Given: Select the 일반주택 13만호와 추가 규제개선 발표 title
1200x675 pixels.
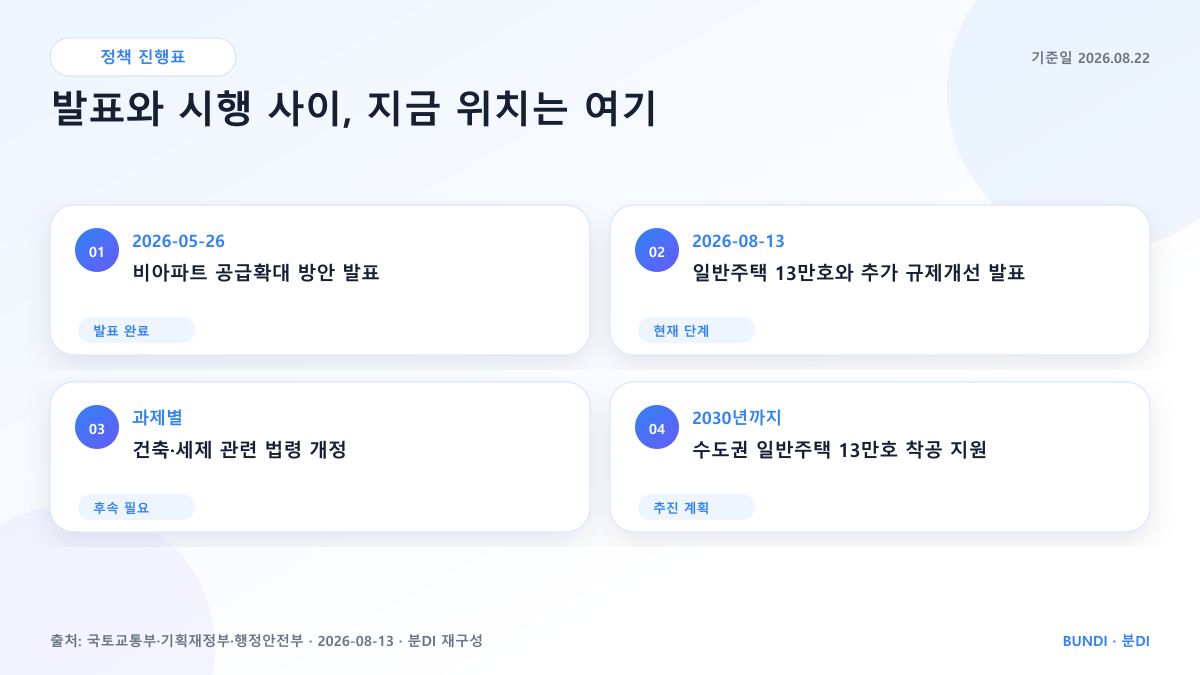Looking at the screenshot, I should pos(859,272).
